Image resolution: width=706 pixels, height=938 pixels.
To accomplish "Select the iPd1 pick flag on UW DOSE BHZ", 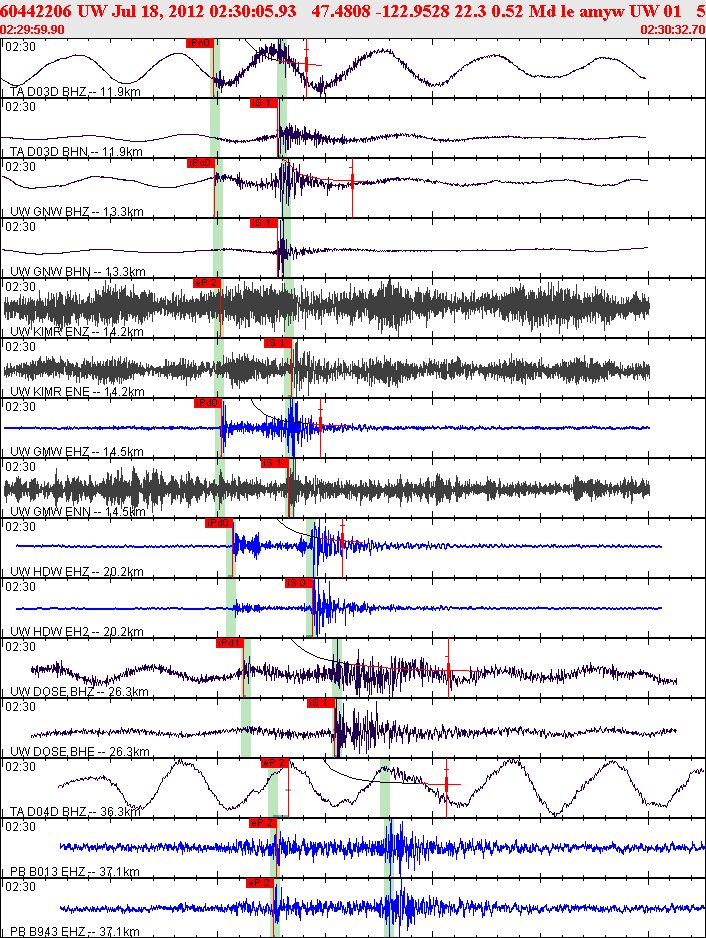I will (x=229, y=643).
